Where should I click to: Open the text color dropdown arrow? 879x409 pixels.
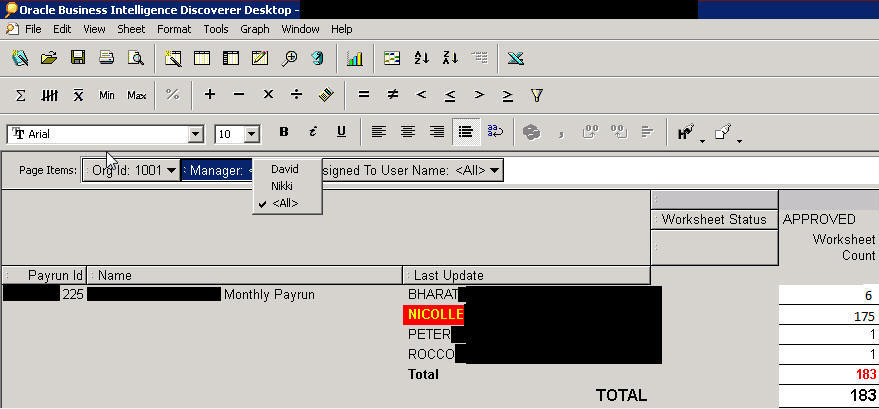pyautogui.click(x=703, y=141)
